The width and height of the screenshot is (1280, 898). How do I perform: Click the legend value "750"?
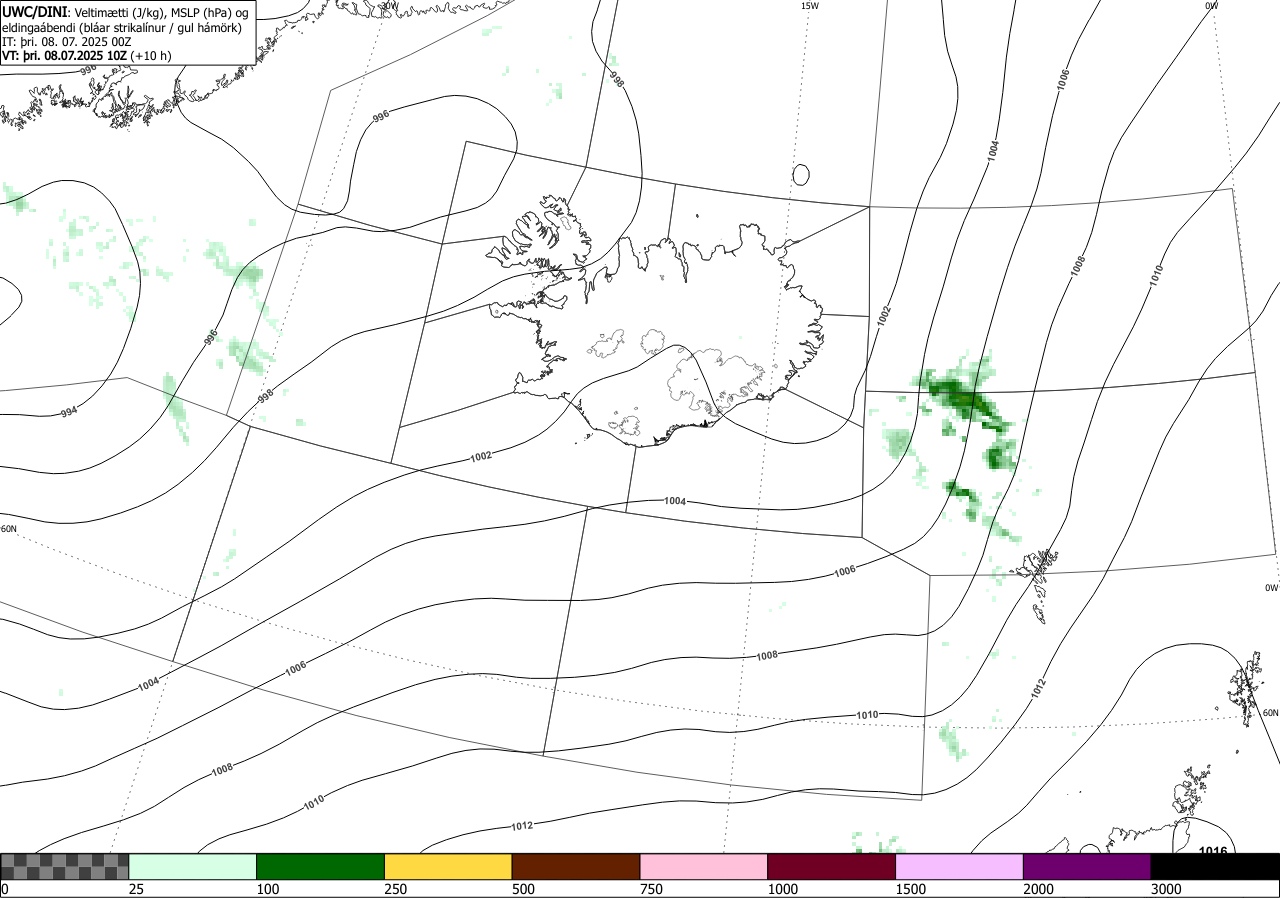[x=651, y=889]
